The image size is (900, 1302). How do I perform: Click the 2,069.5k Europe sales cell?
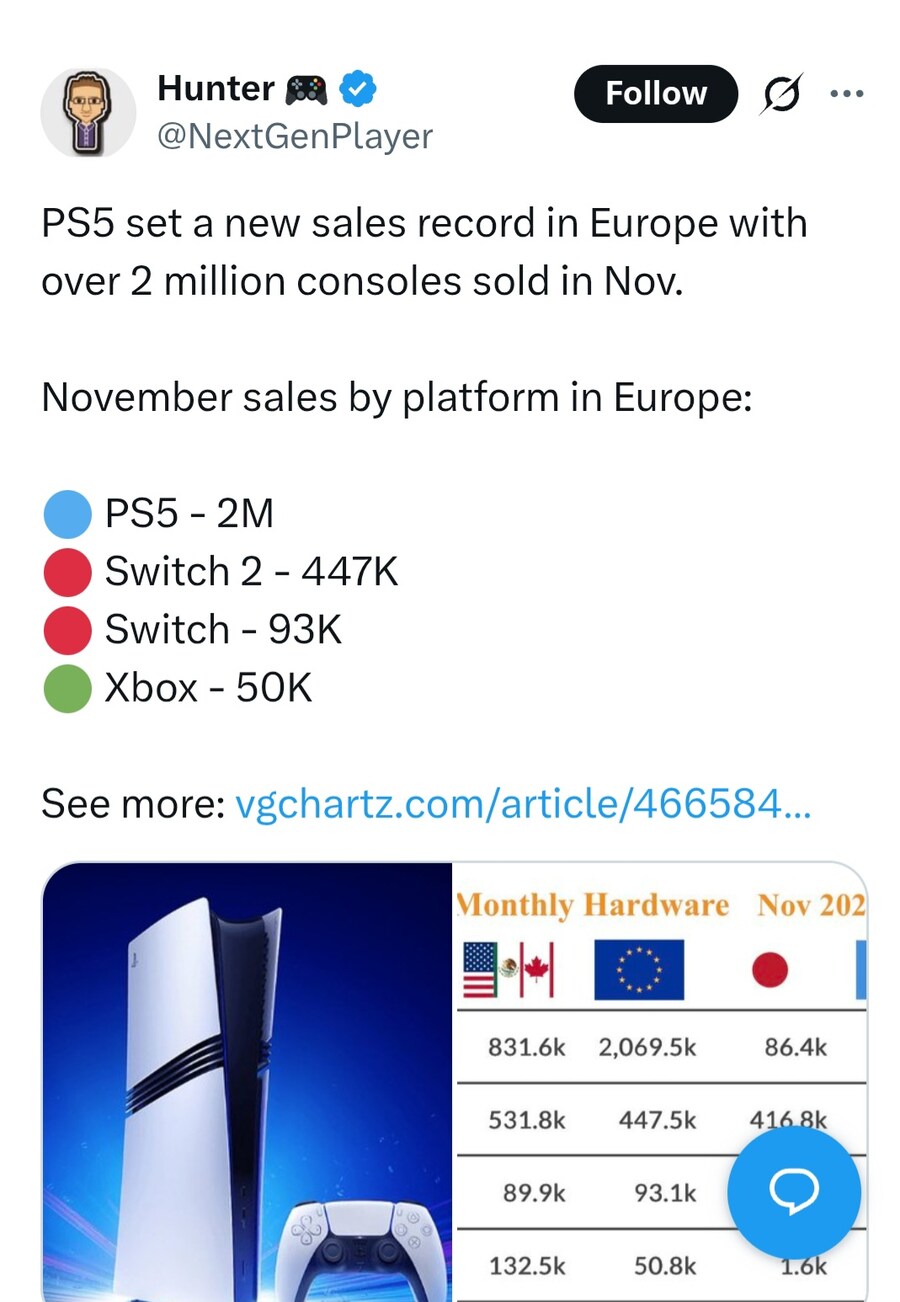click(x=647, y=1047)
